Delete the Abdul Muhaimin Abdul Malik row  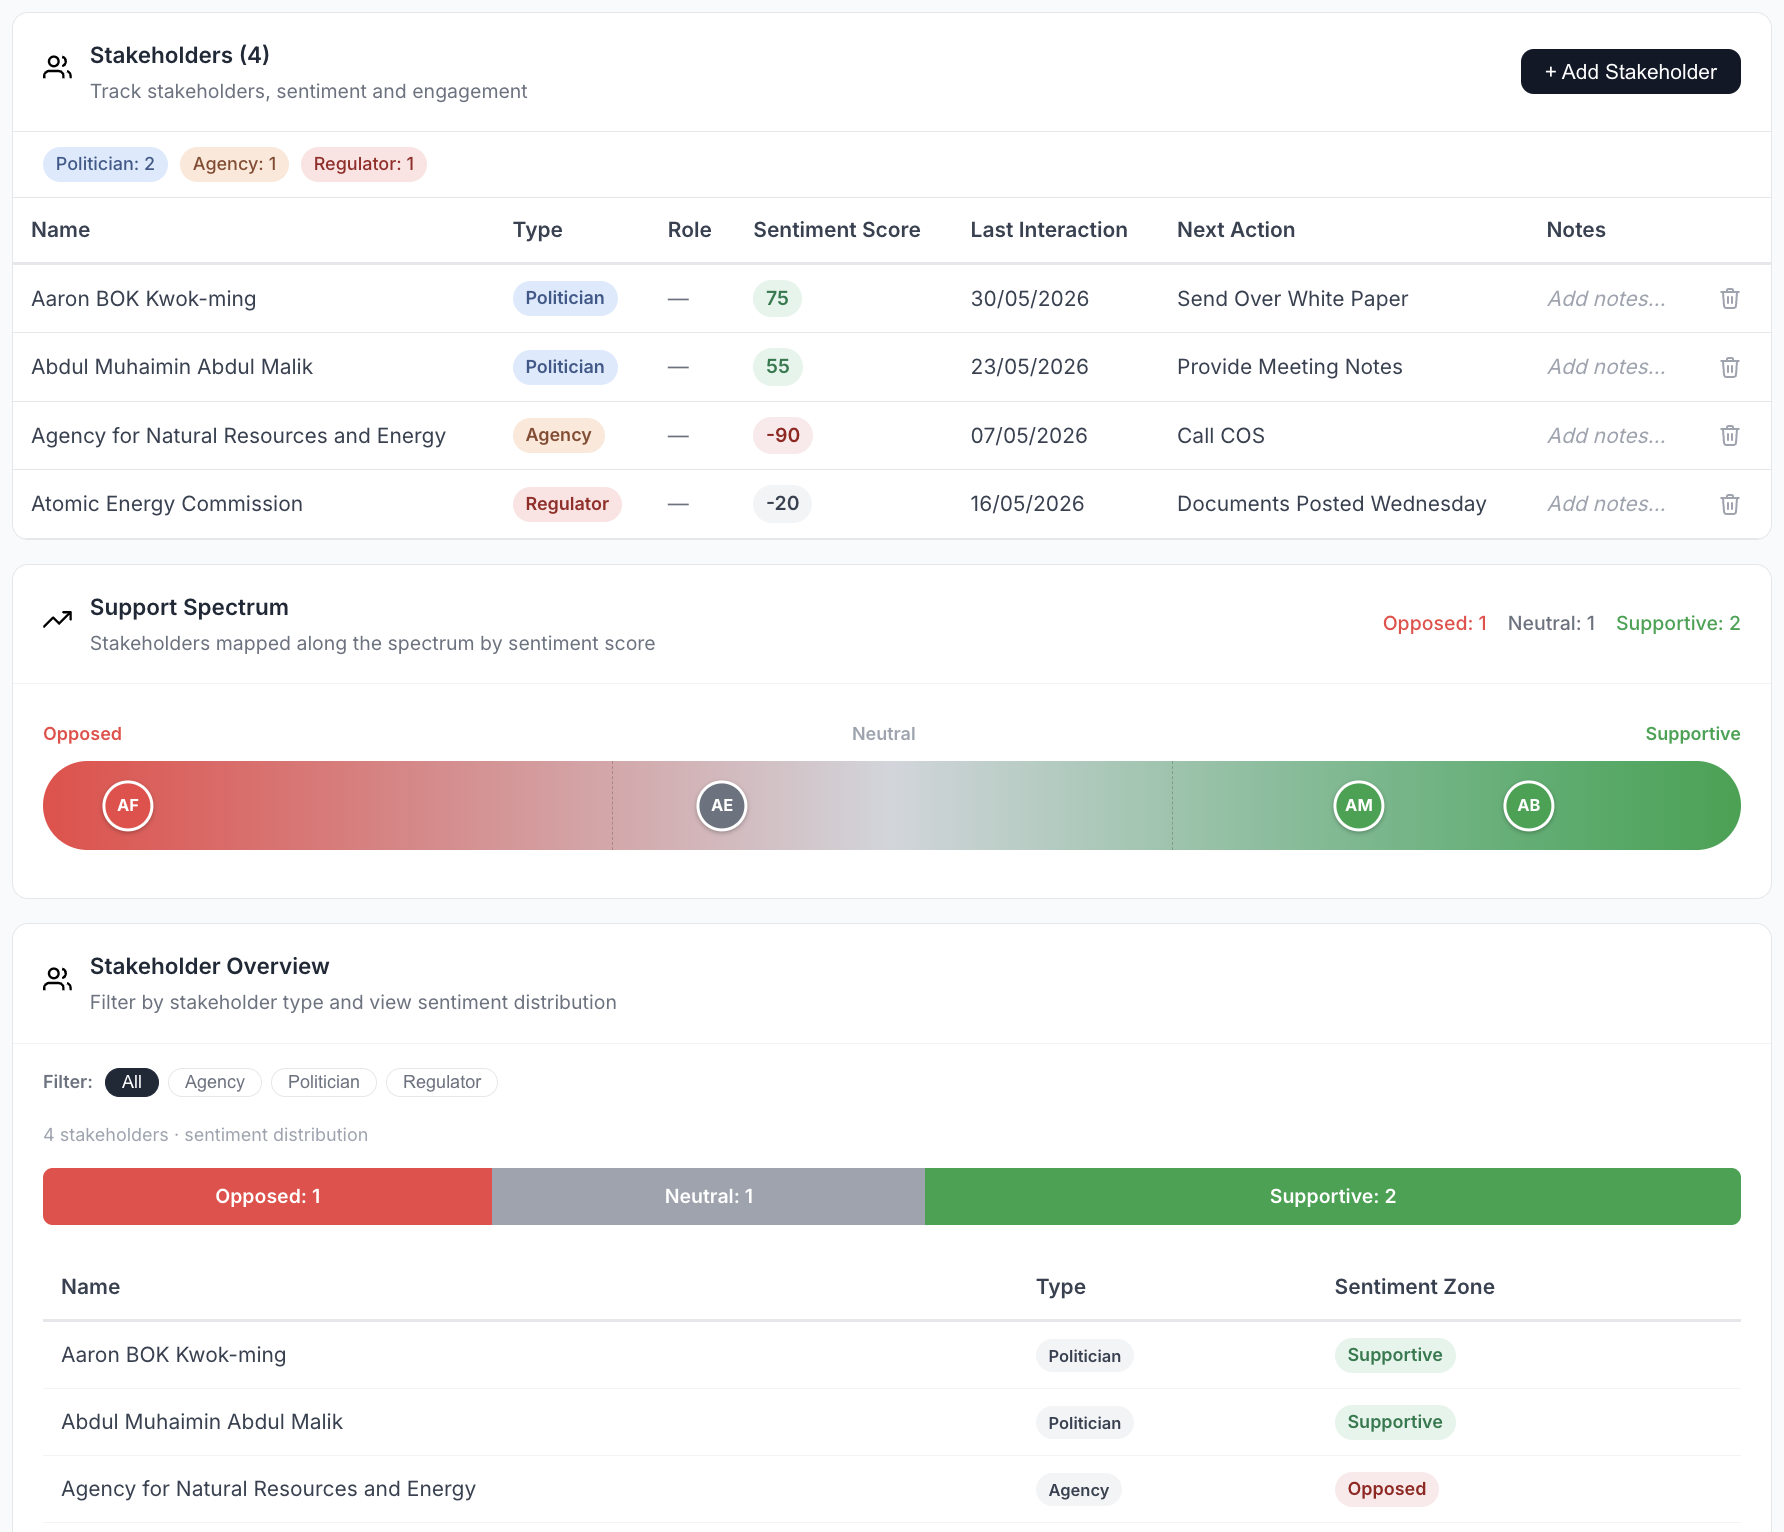1730,367
